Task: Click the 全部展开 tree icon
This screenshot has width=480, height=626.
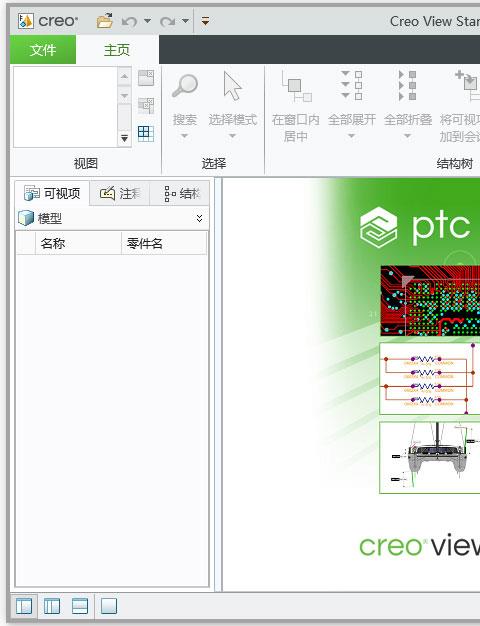Action: point(352,85)
